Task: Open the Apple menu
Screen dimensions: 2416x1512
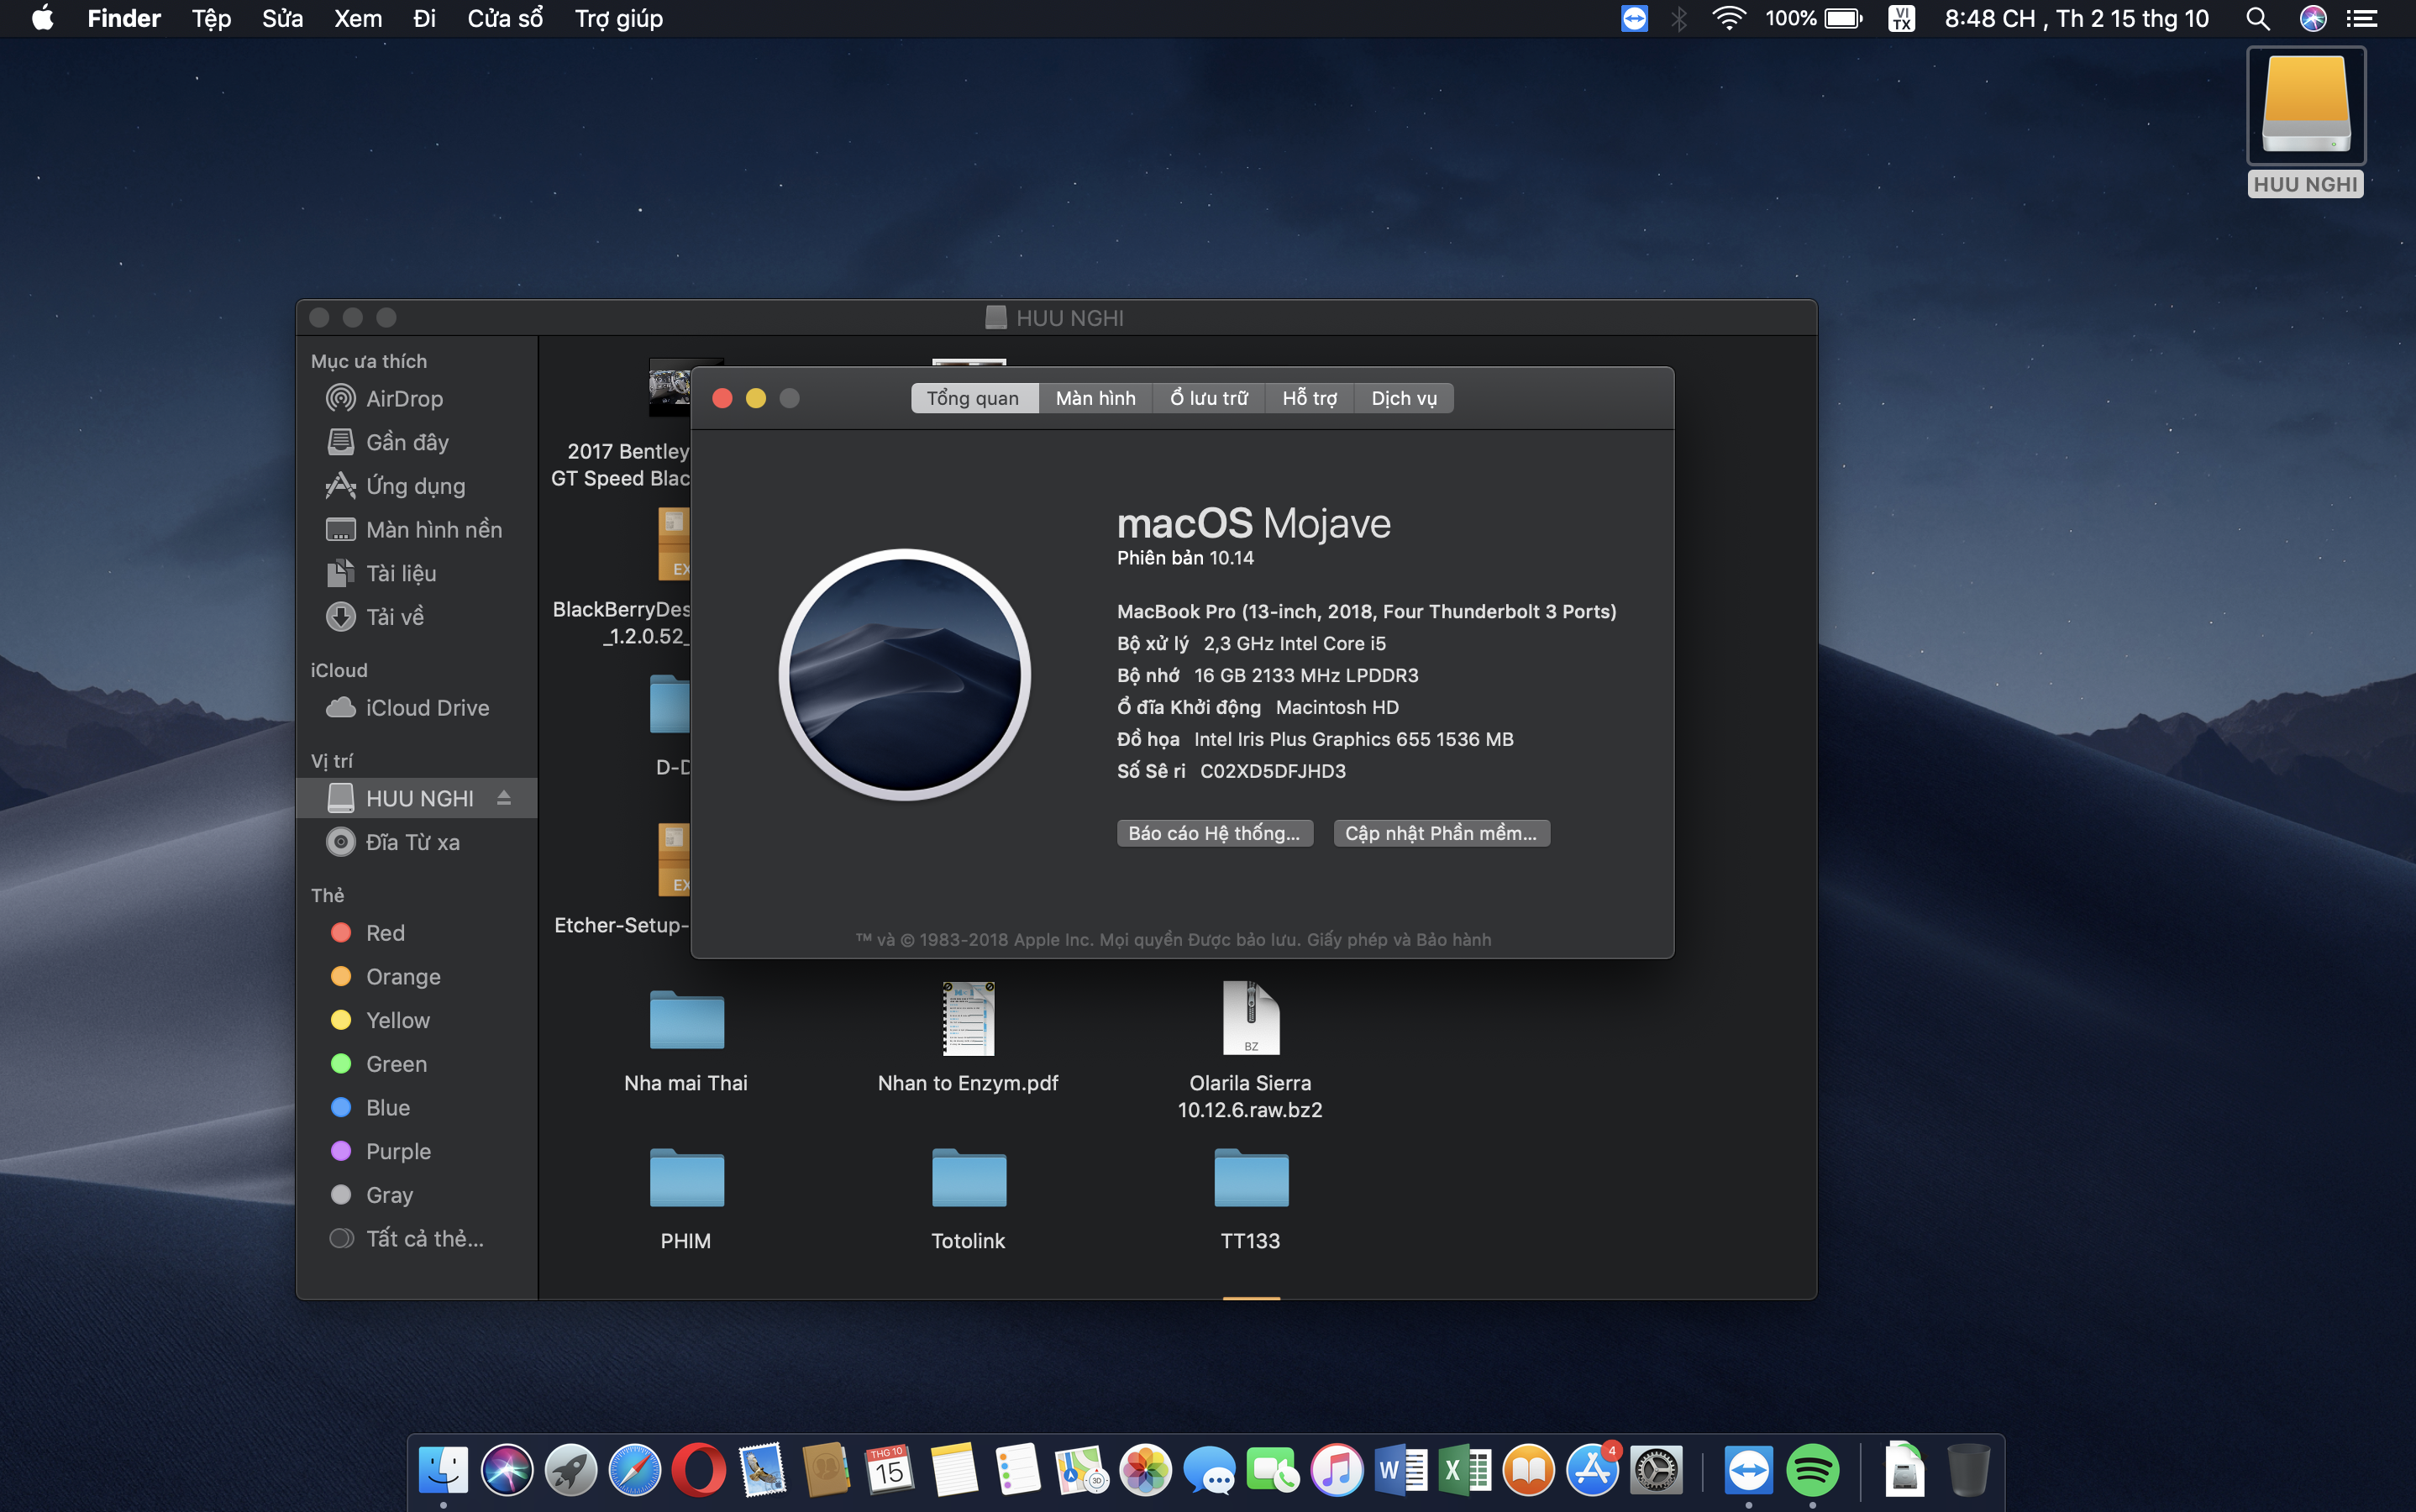Action: coord(42,19)
